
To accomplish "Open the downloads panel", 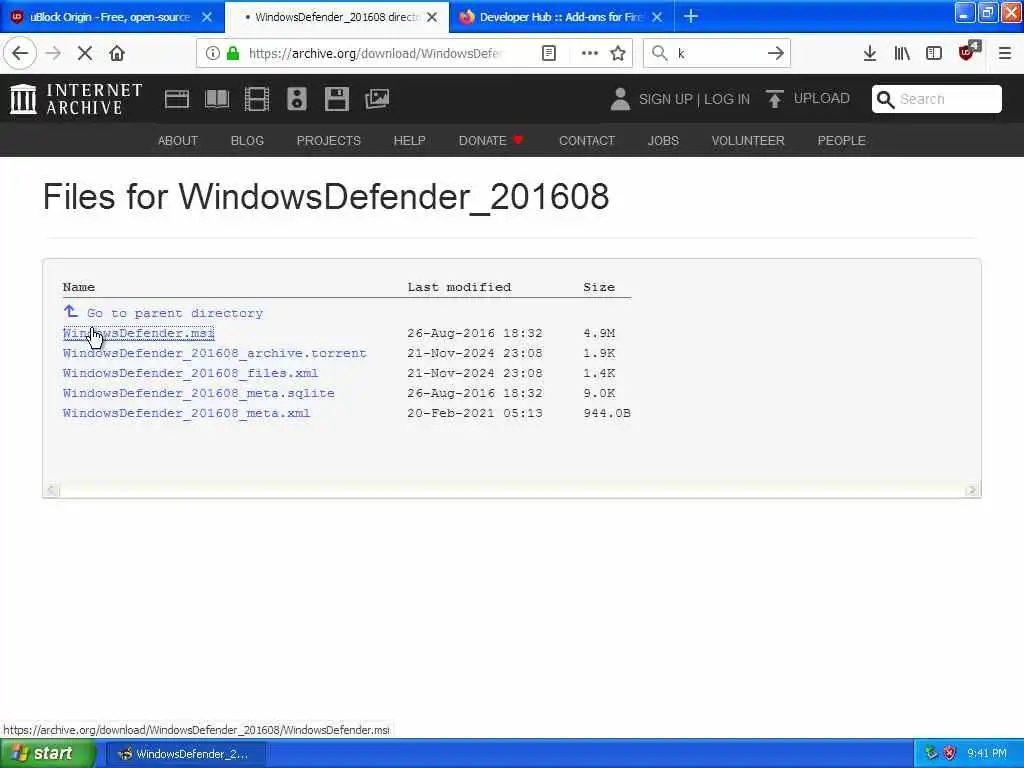I will click(869, 54).
